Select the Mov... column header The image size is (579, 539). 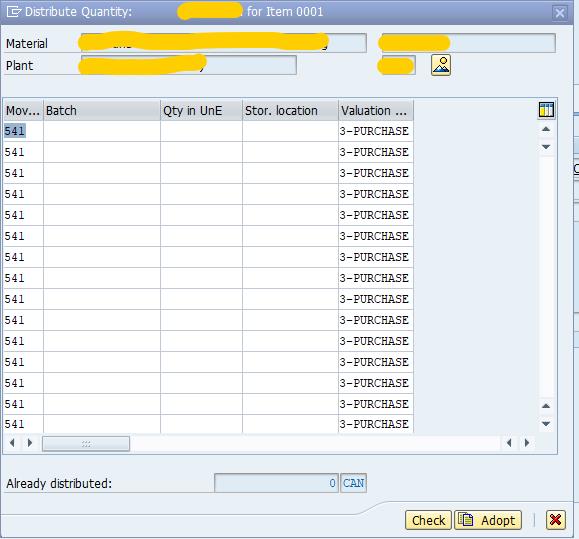click(x=23, y=110)
